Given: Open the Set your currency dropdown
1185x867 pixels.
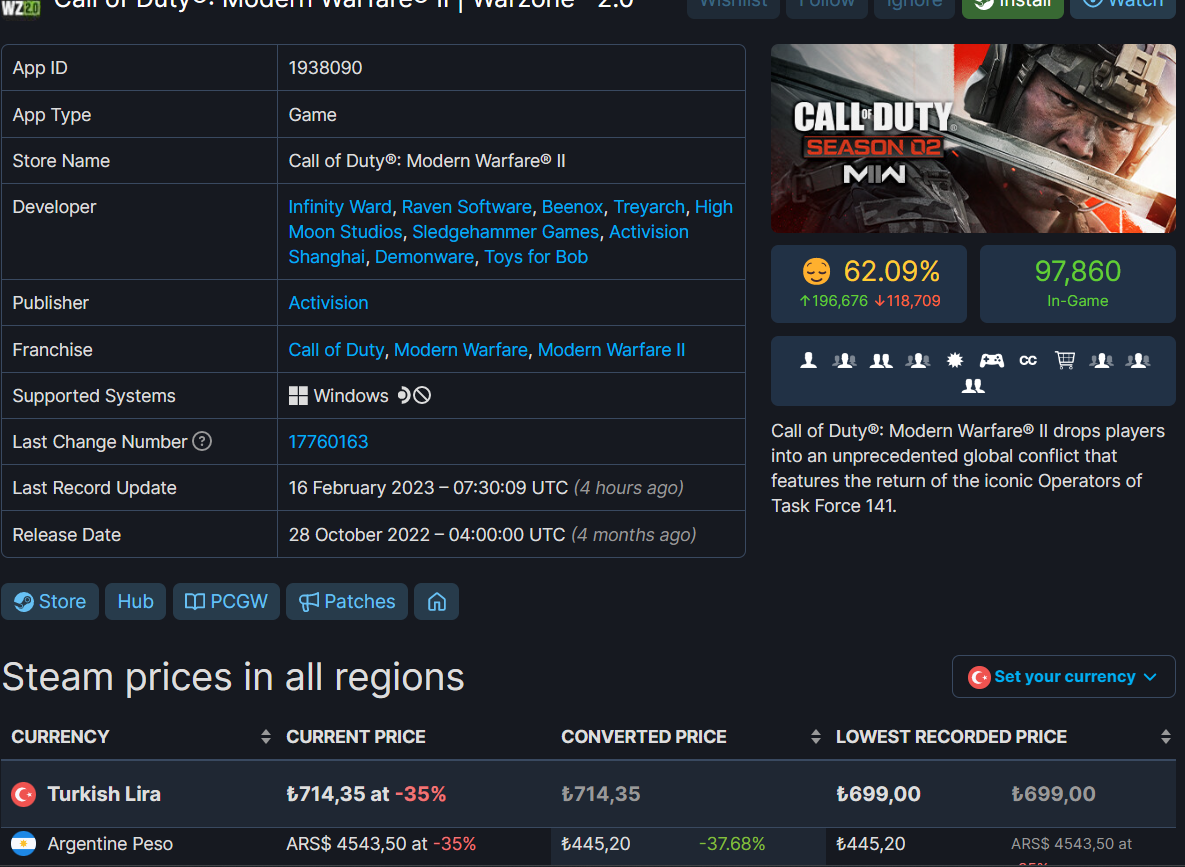Looking at the screenshot, I should click(x=1063, y=677).
